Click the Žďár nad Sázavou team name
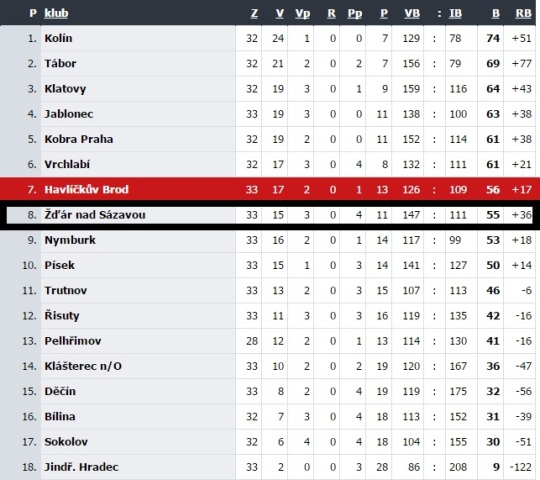This screenshot has width=540, height=480. (x=95, y=215)
